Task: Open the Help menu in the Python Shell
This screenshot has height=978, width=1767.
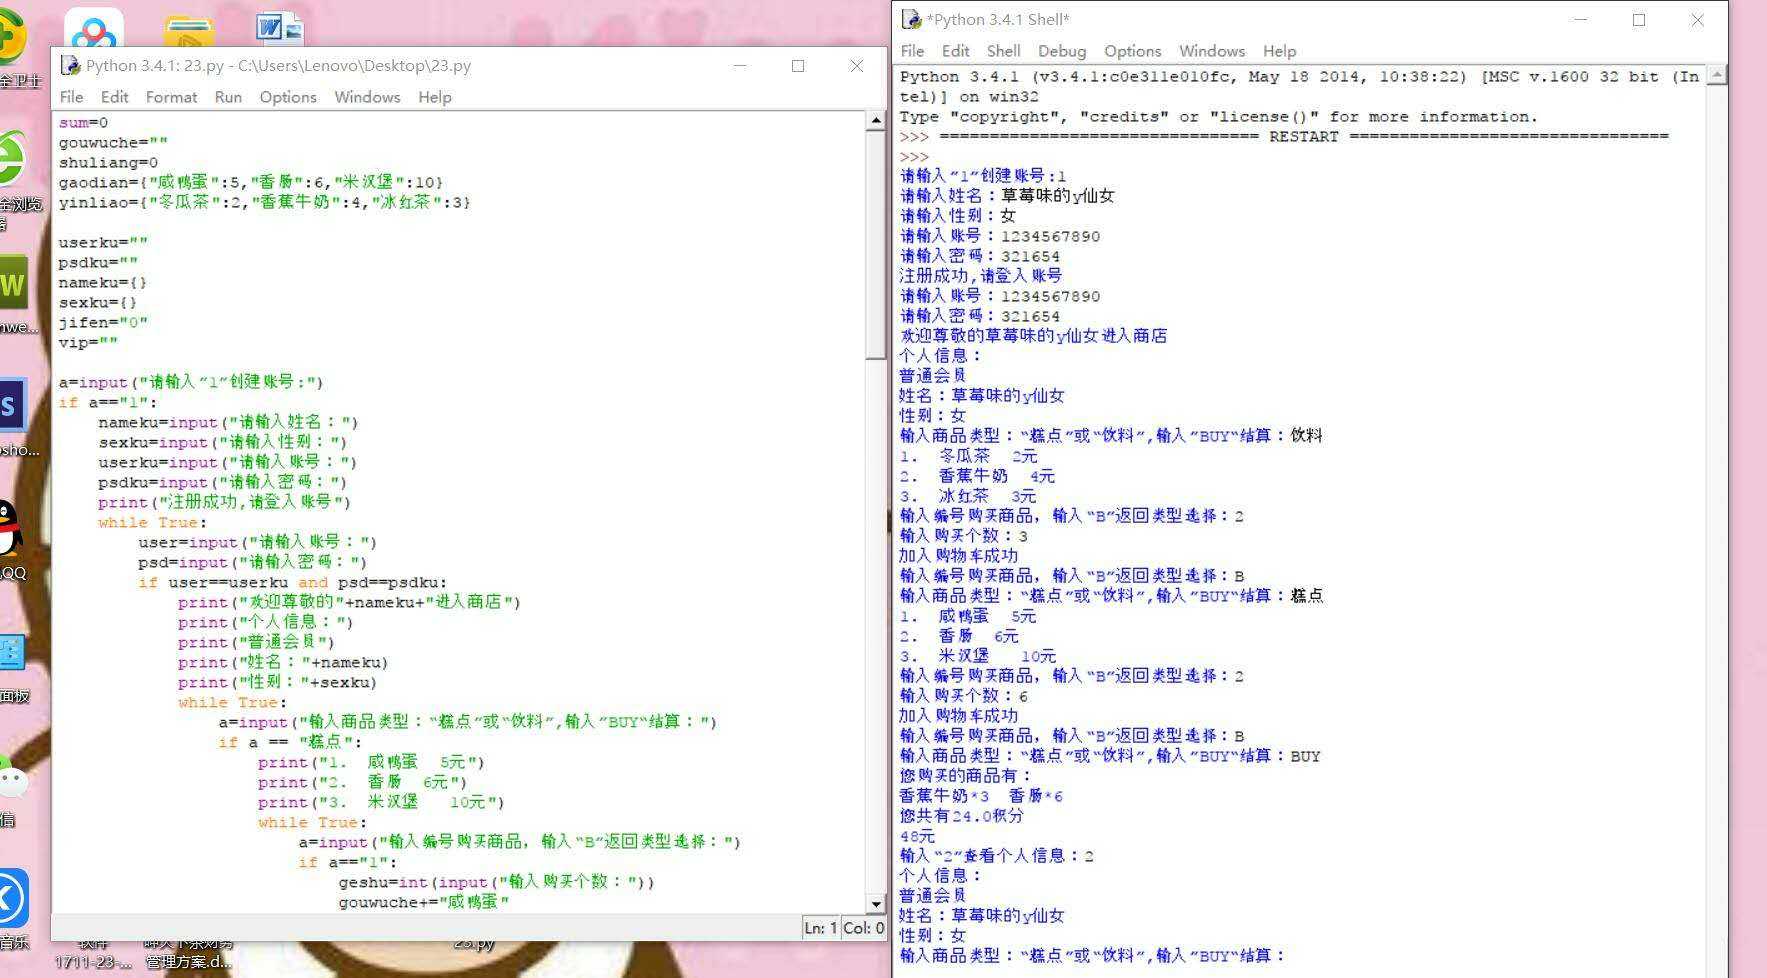Action: [1279, 51]
